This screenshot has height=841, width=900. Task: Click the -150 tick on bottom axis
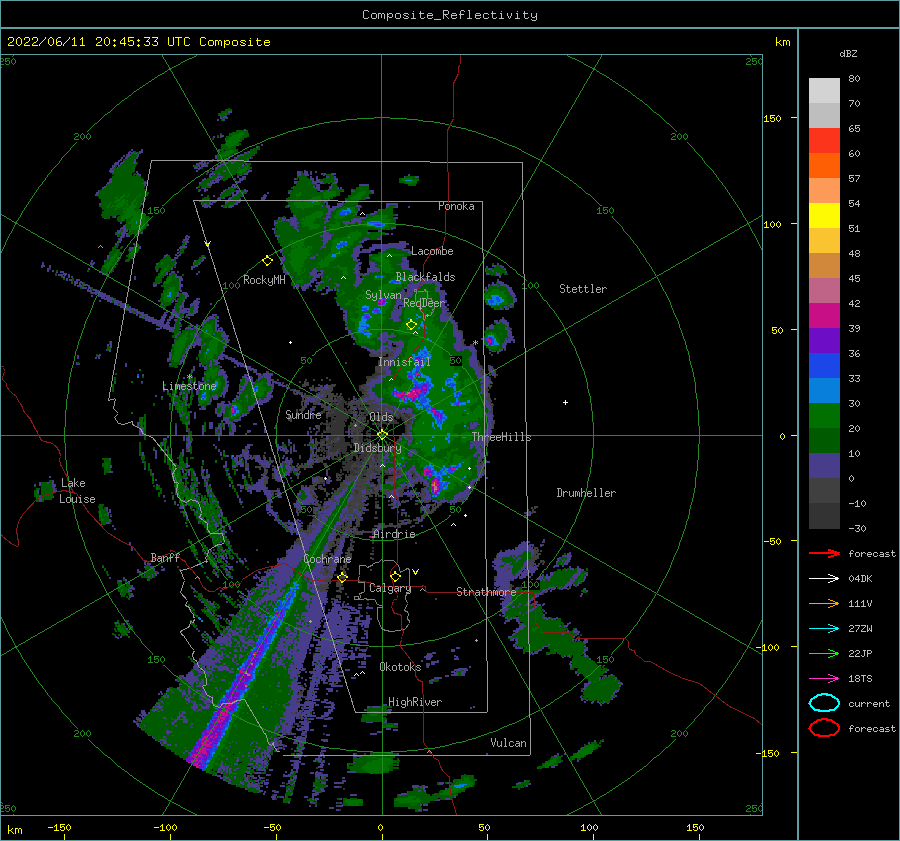click(x=59, y=827)
